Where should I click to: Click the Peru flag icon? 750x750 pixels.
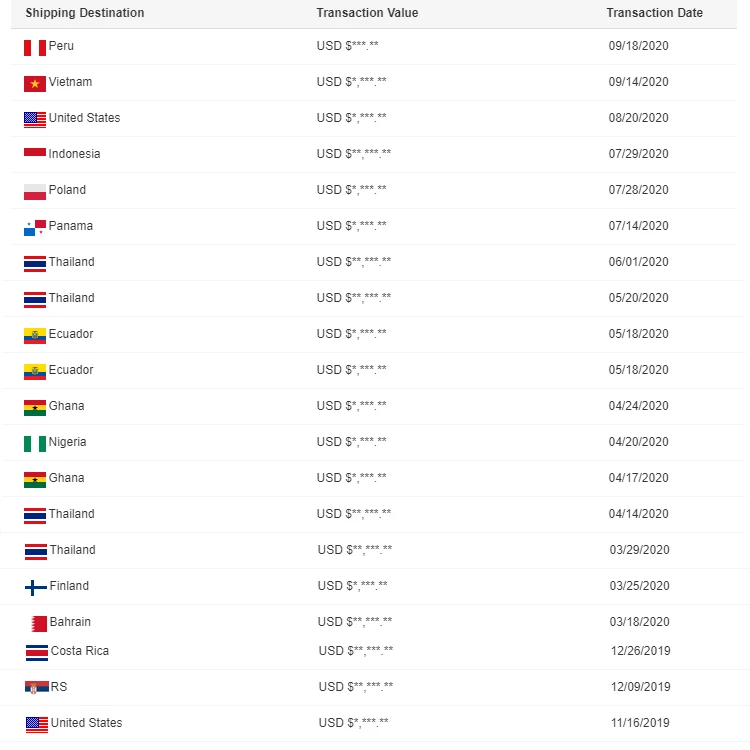pyautogui.click(x=35, y=47)
